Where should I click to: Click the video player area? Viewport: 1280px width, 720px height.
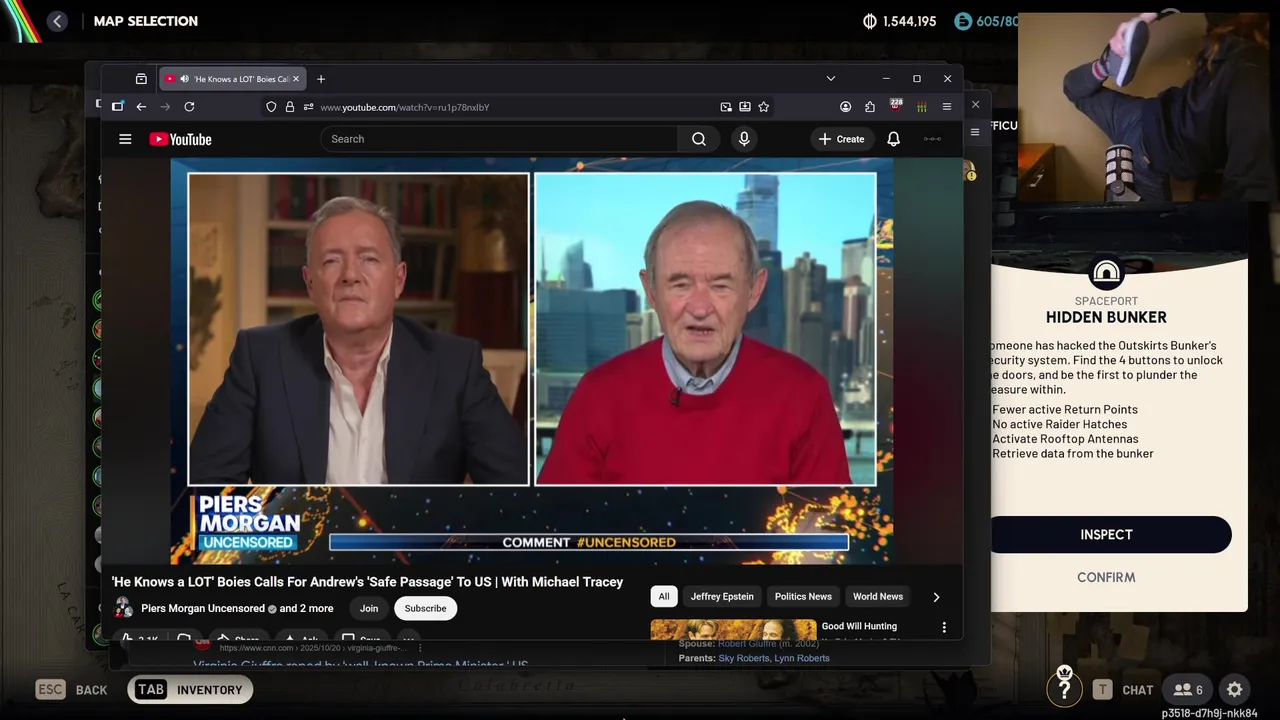pyautogui.click(x=531, y=360)
